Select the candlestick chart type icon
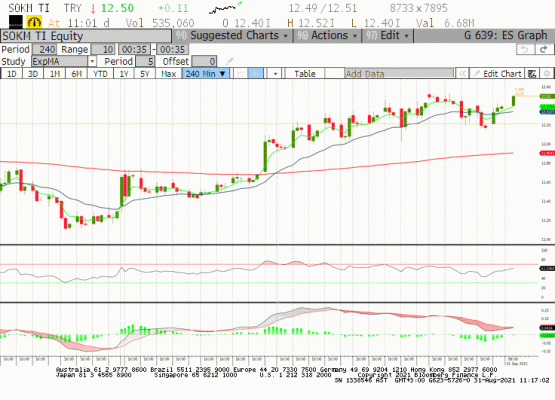The image size is (555, 400). [x=256, y=74]
